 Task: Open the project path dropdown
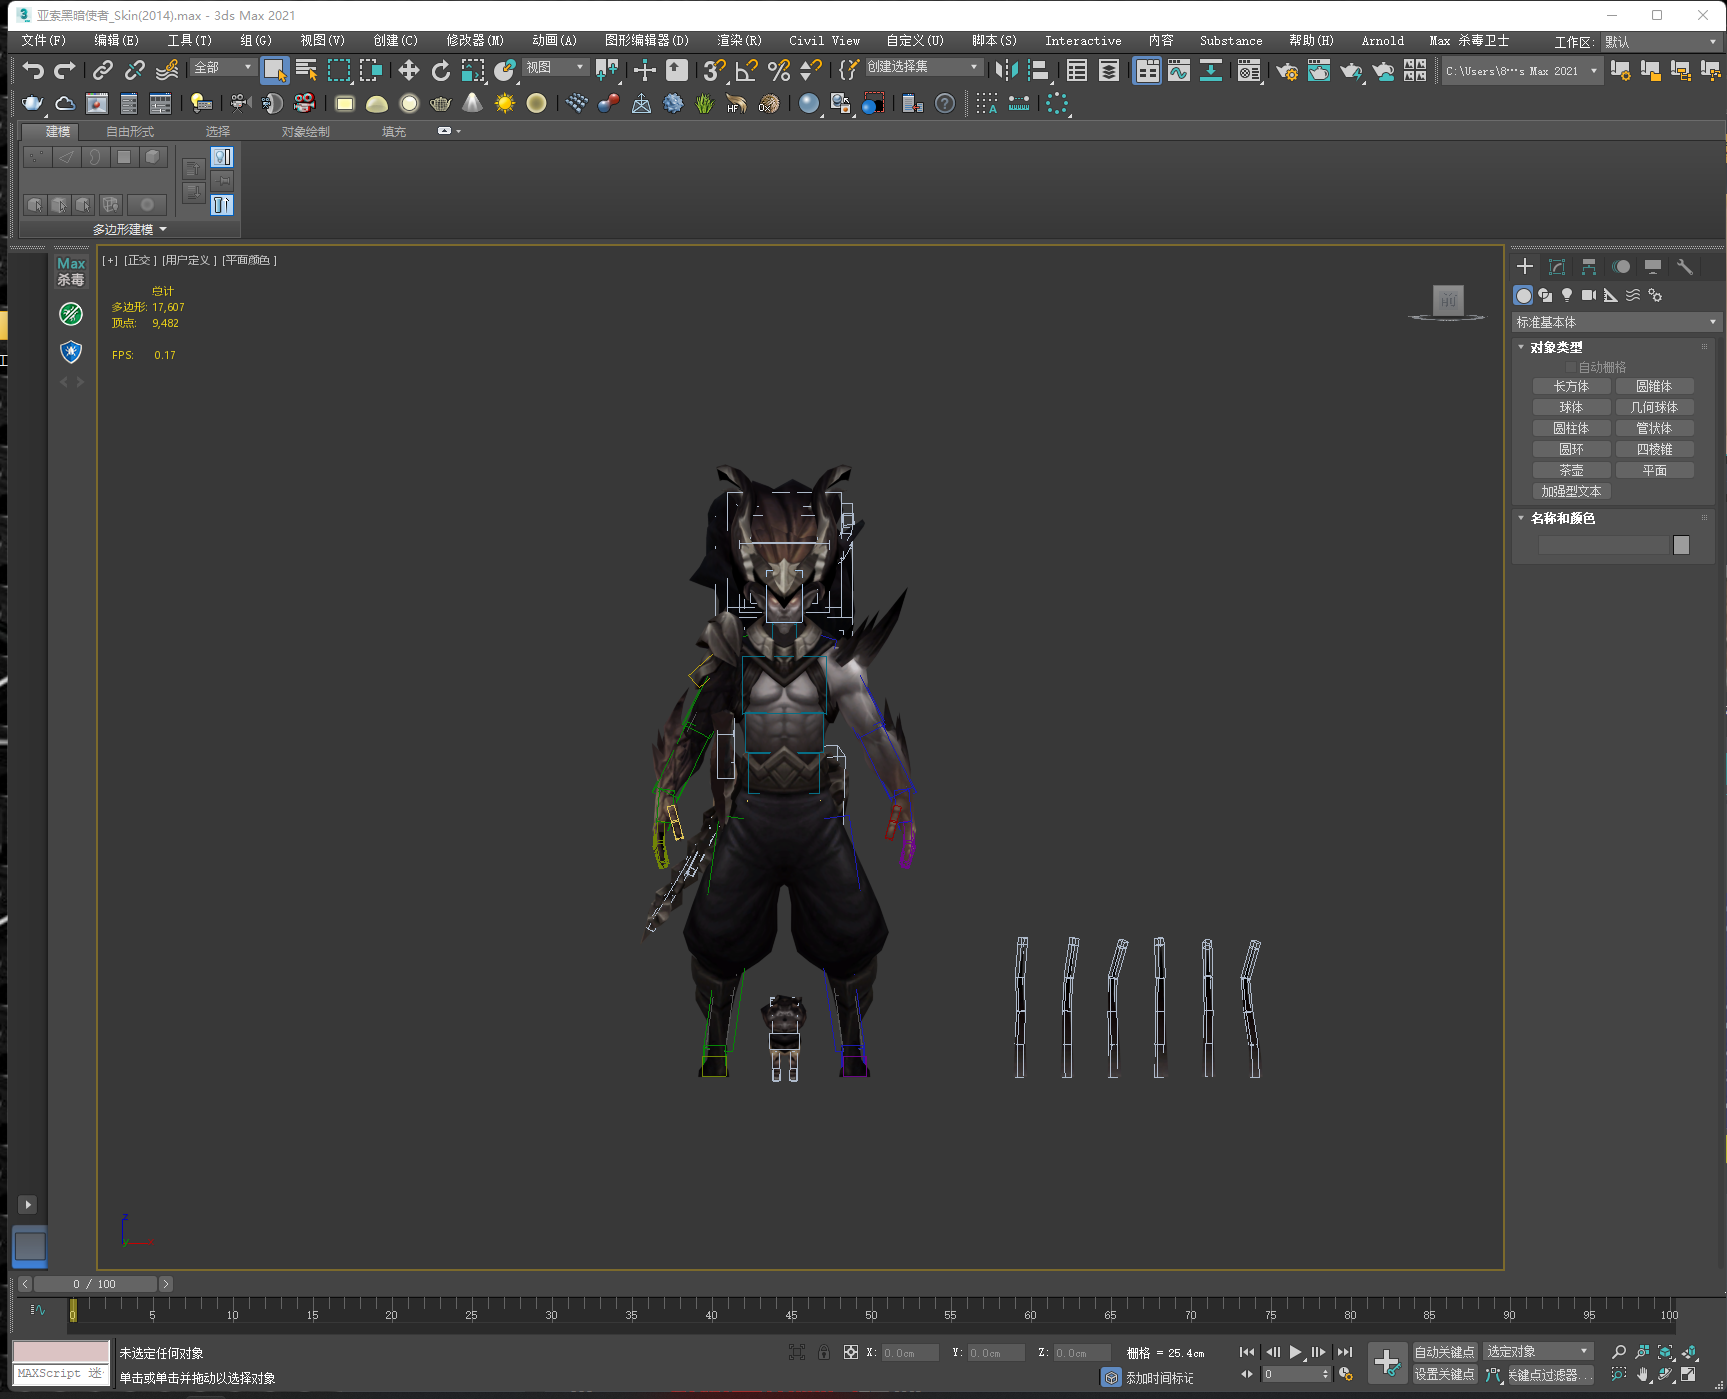click(1522, 71)
